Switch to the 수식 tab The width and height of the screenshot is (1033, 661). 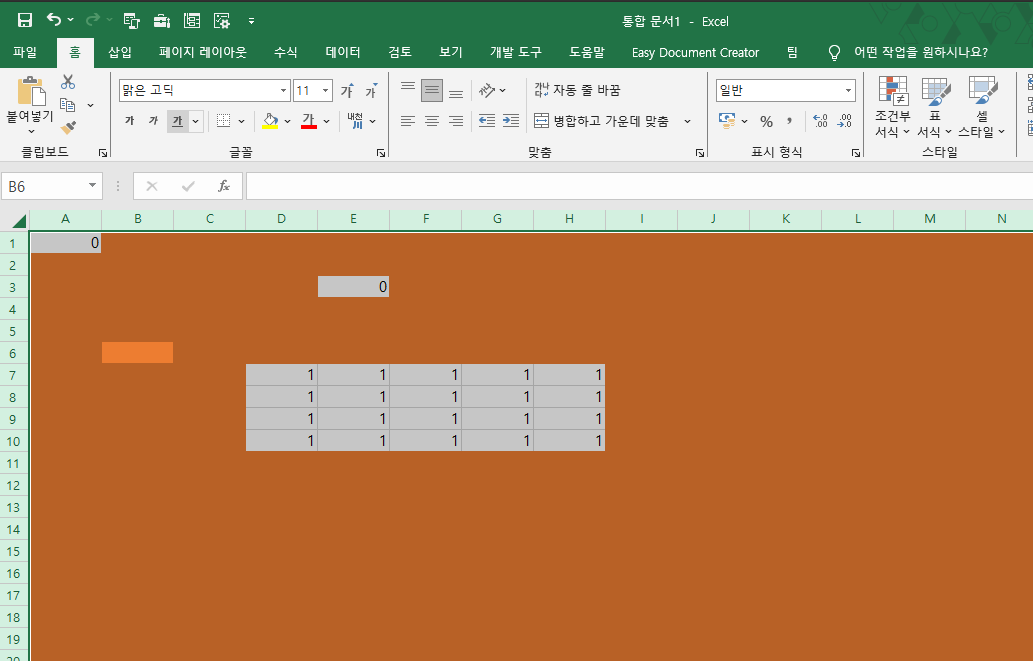(x=286, y=52)
